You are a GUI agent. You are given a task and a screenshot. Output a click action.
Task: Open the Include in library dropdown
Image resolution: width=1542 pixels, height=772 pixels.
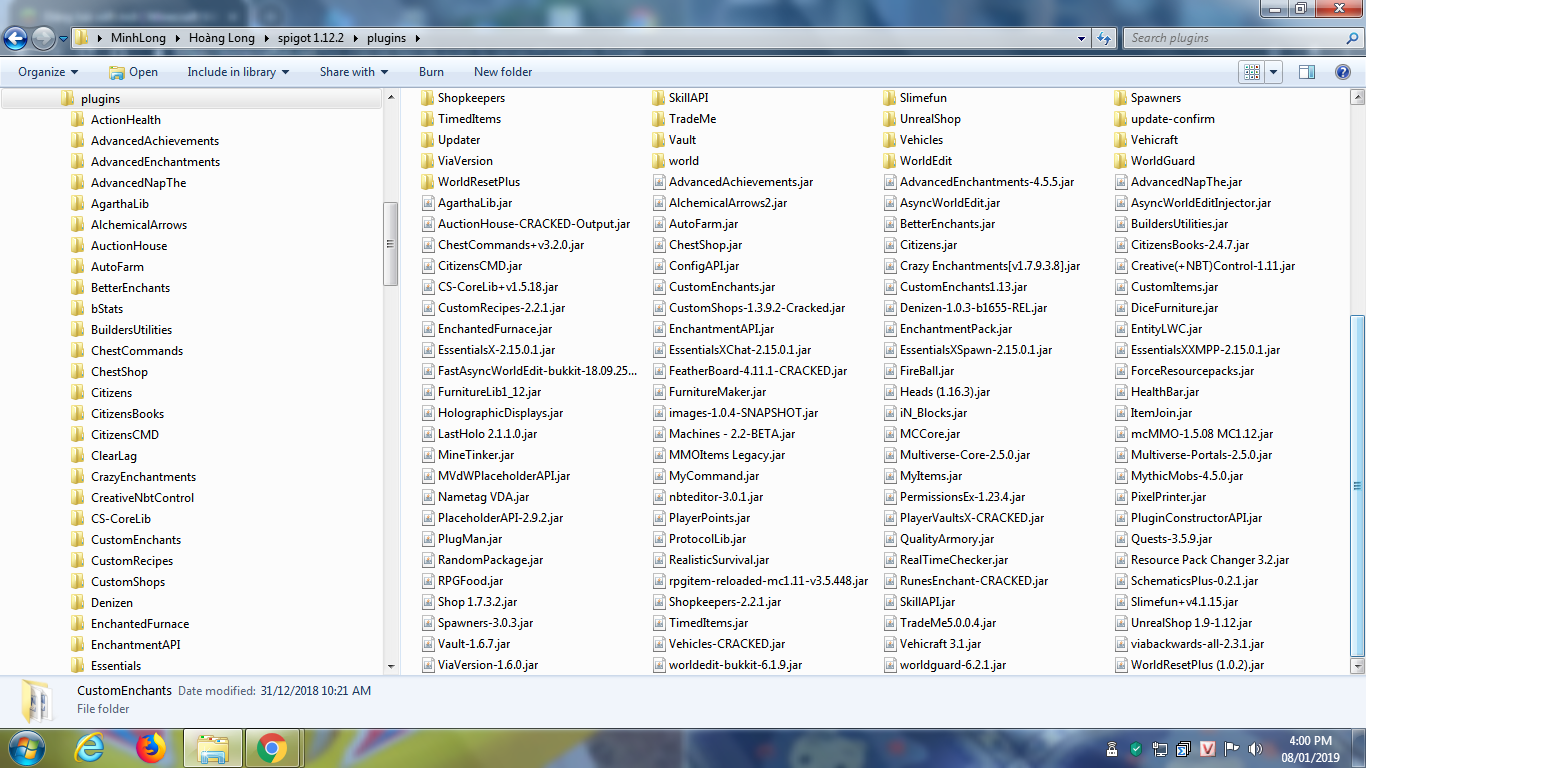click(x=238, y=72)
